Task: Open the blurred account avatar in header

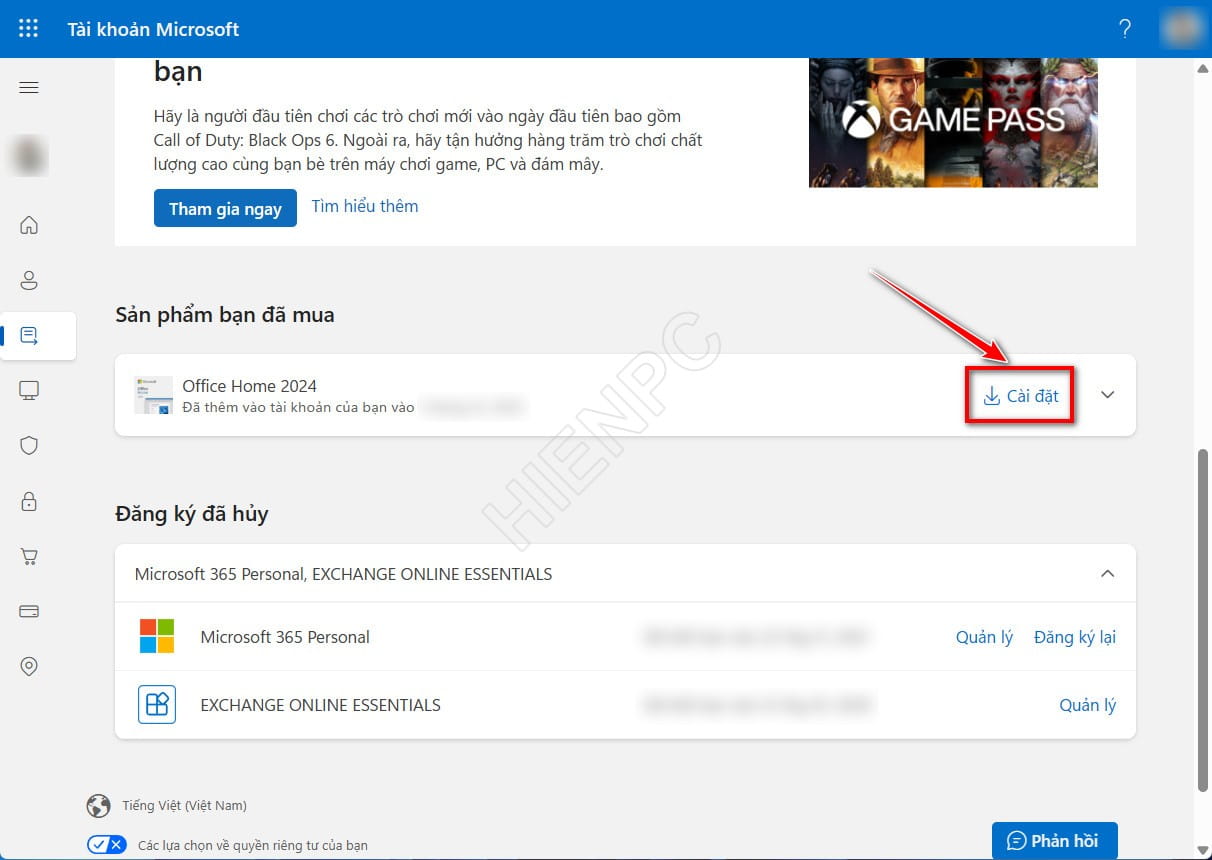Action: click(x=1182, y=28)
